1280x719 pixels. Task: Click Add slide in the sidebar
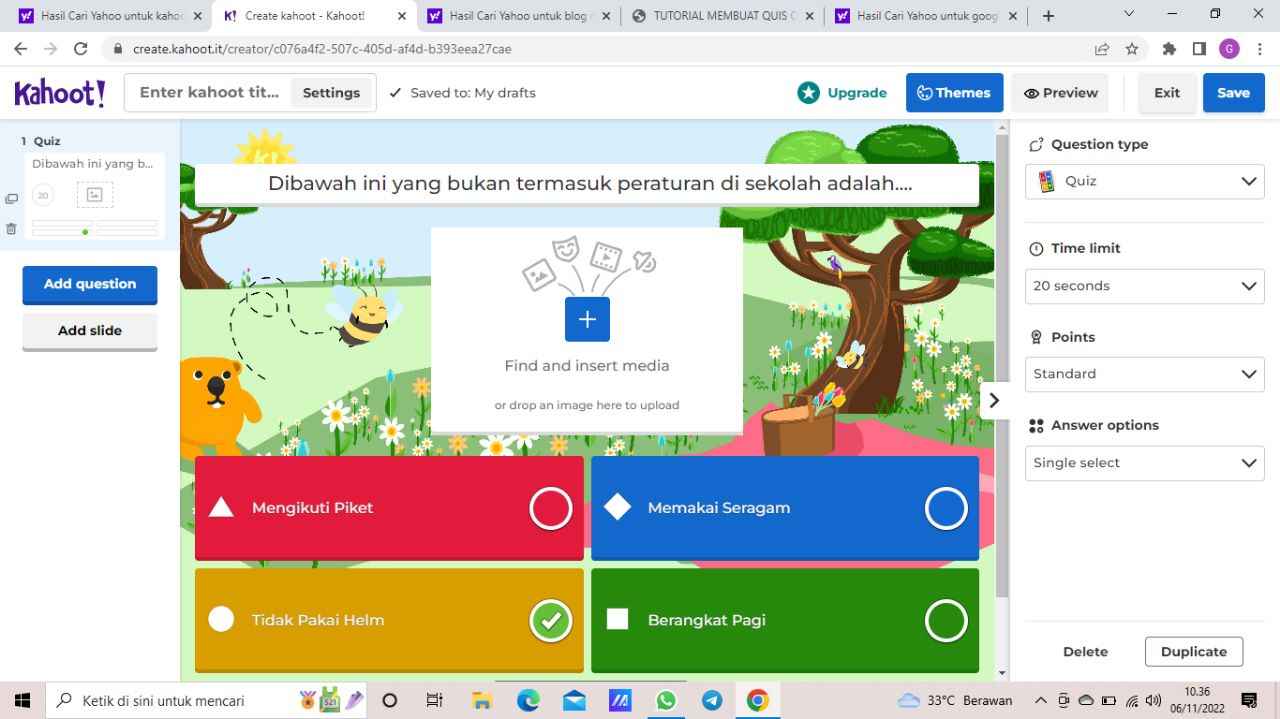(90, 331)
